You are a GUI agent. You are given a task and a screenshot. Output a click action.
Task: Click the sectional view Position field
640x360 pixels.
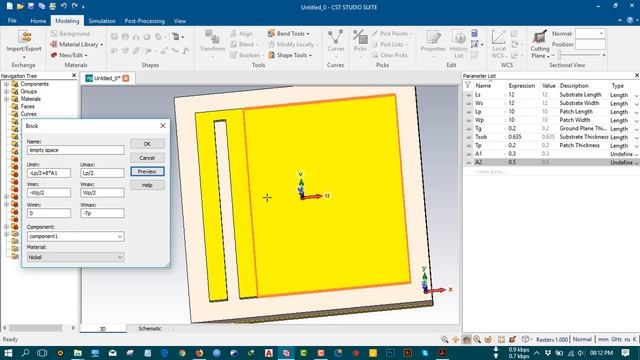[x=590, y=44]
